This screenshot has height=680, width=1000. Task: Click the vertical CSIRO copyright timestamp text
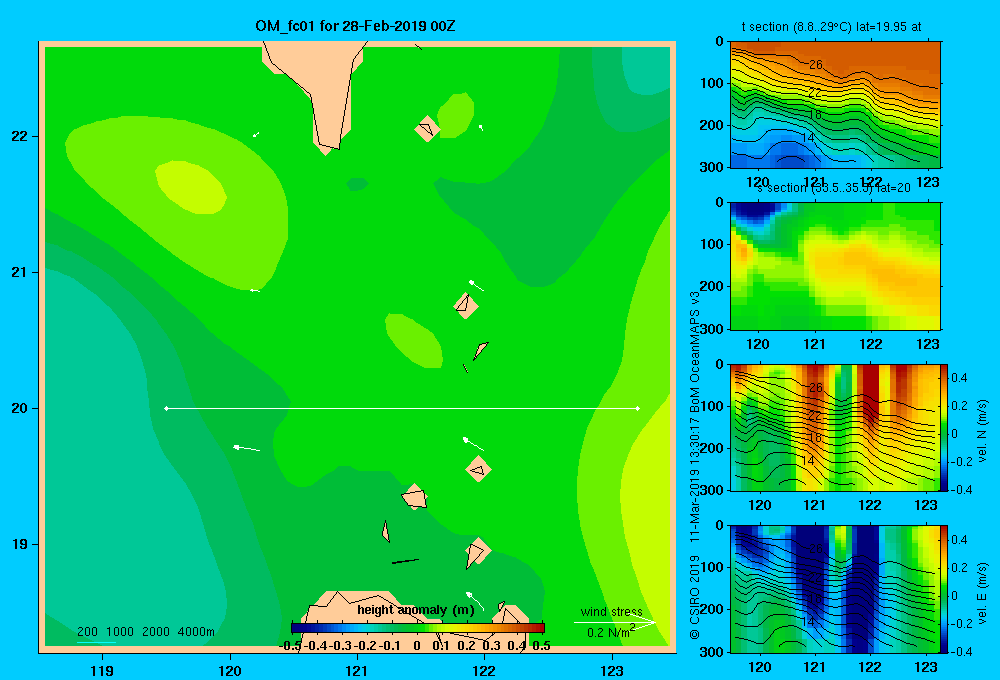point(695,466)
